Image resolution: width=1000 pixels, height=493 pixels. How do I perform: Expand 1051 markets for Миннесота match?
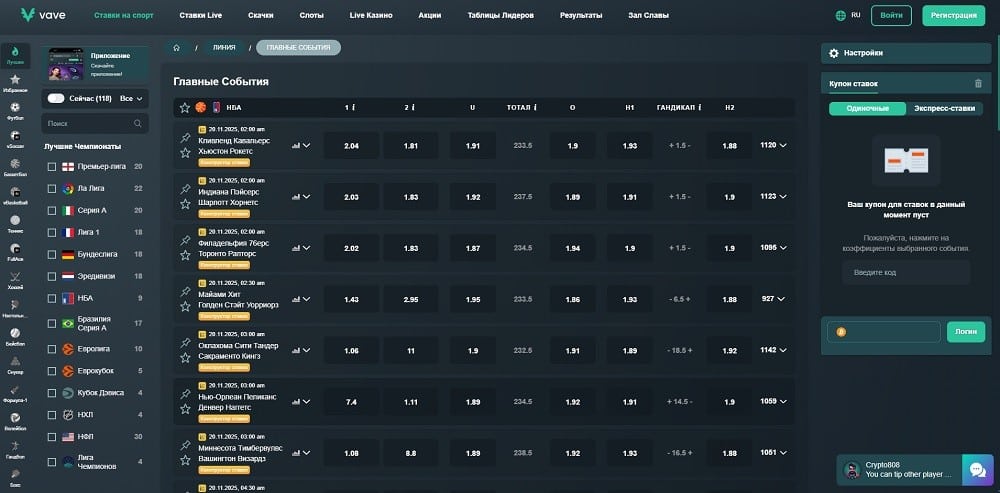click(x=773, y=452)
